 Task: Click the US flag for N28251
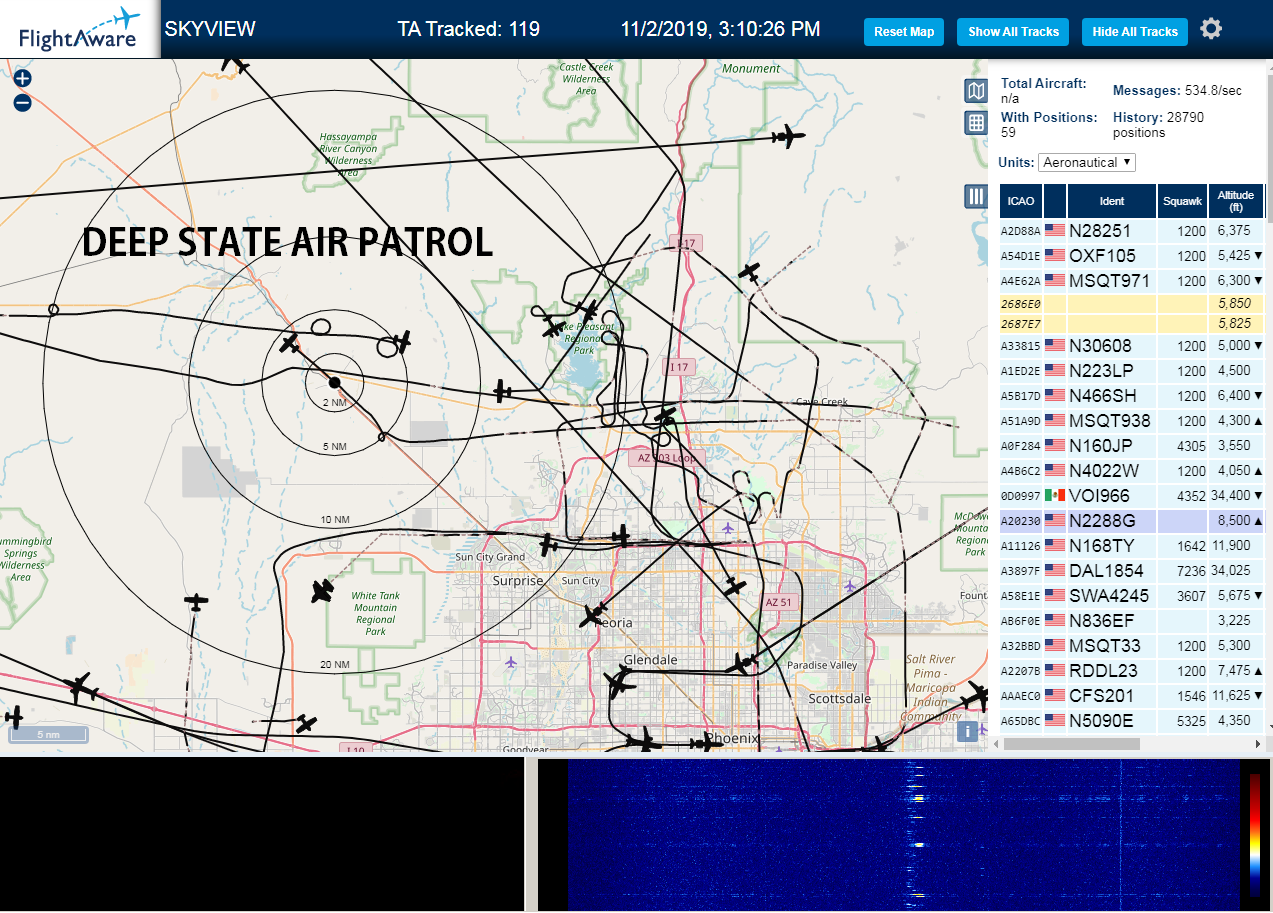1055,230
